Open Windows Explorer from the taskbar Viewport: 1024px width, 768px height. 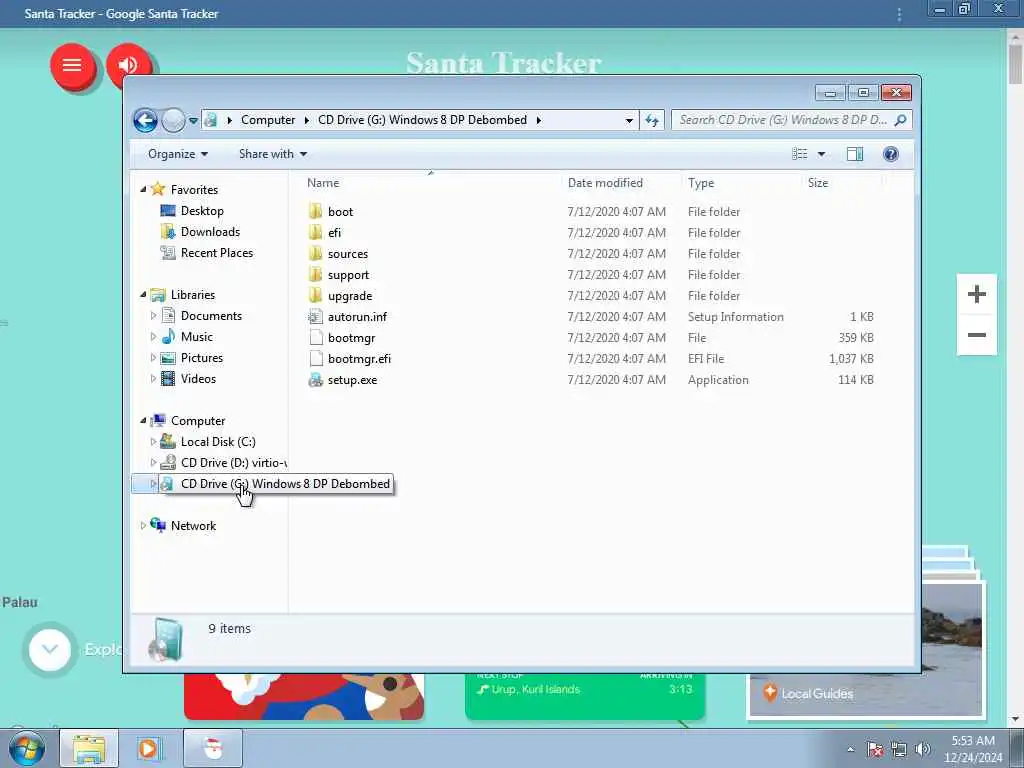pos(89,748)
